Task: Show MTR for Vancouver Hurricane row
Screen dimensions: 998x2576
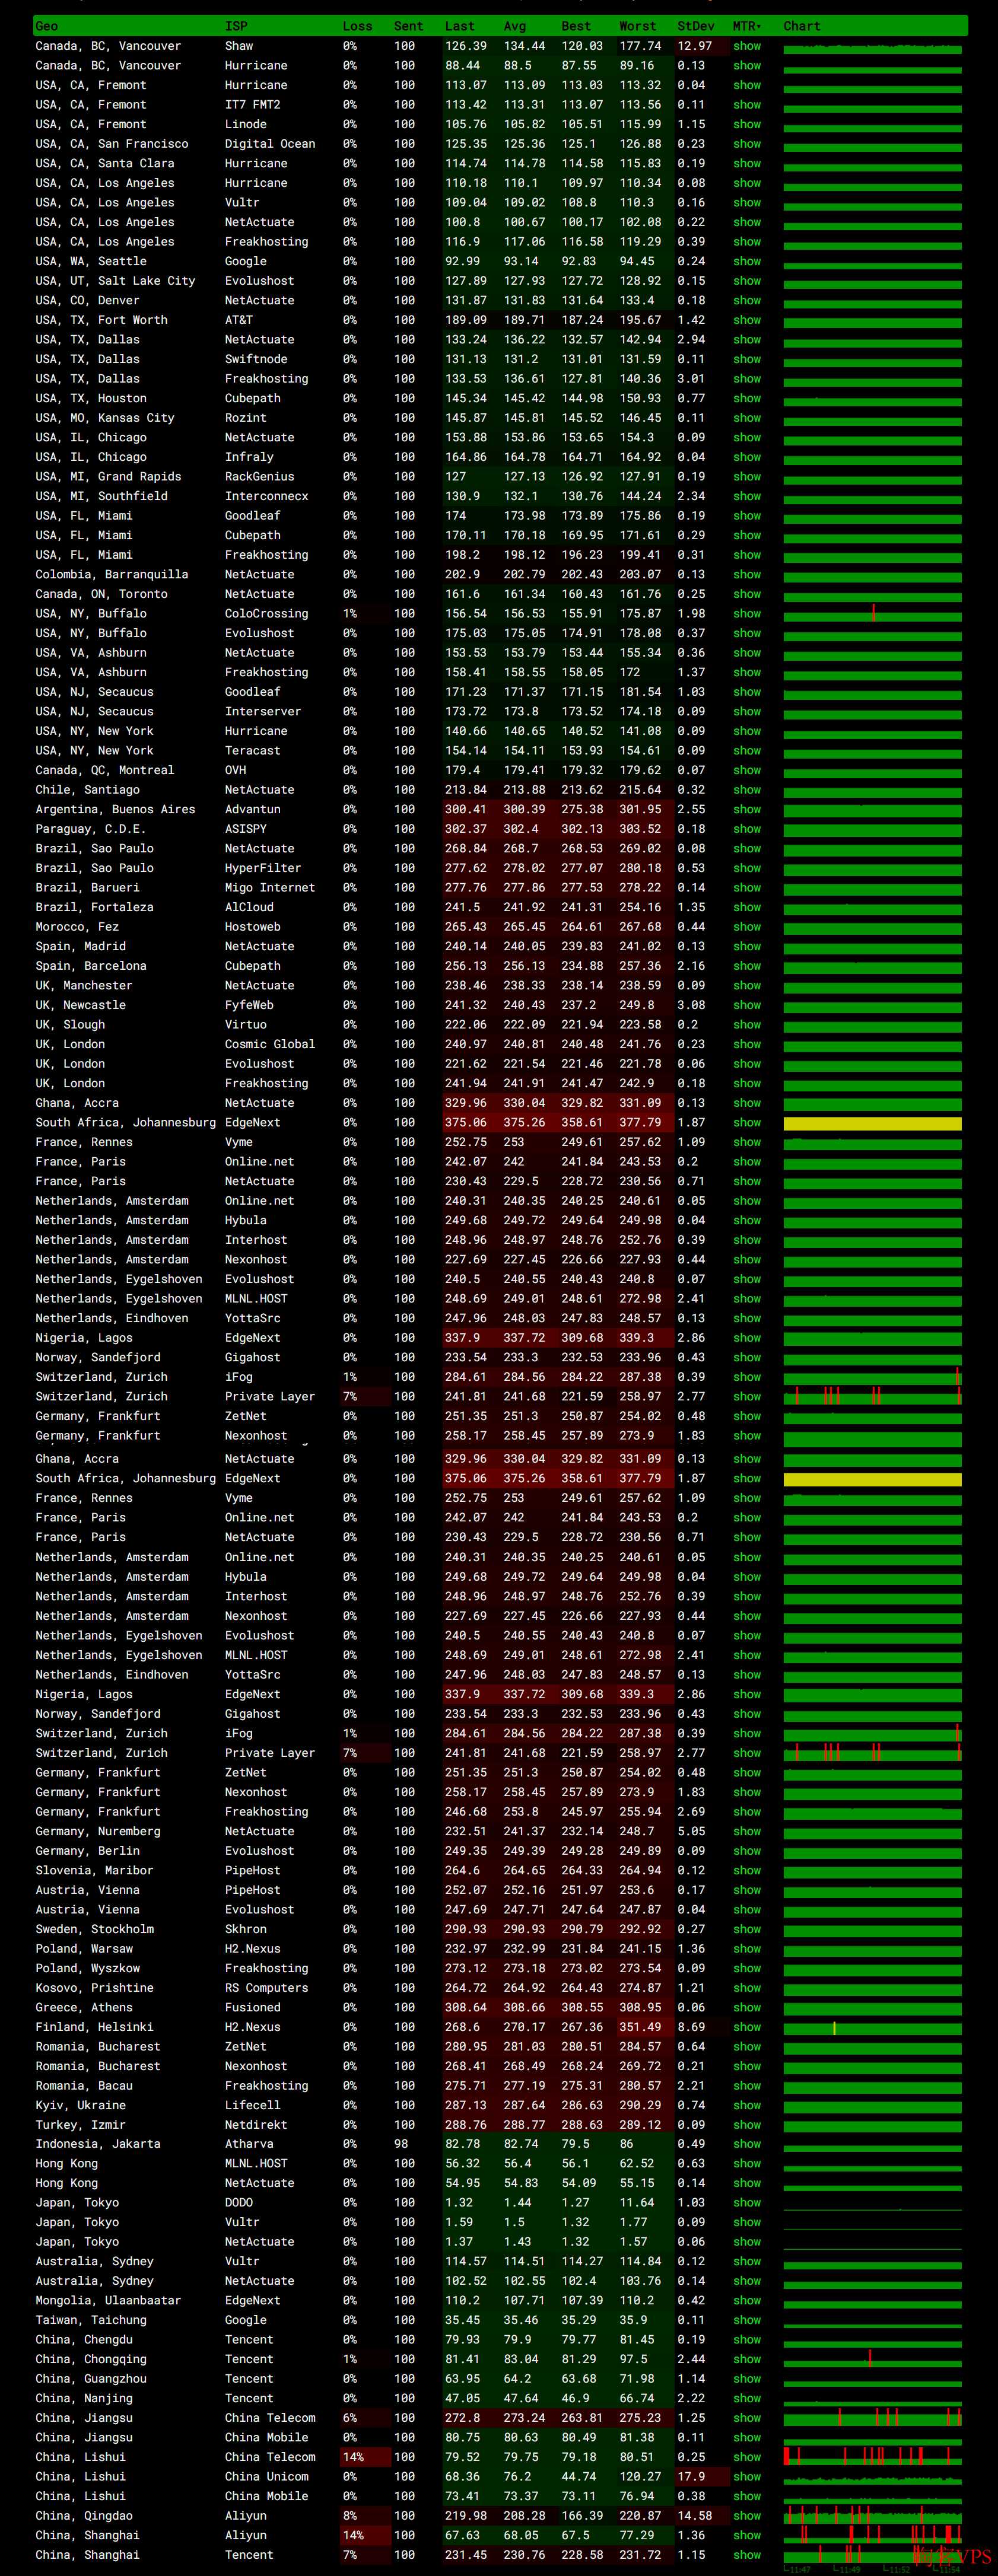Action: click(747, 66)
